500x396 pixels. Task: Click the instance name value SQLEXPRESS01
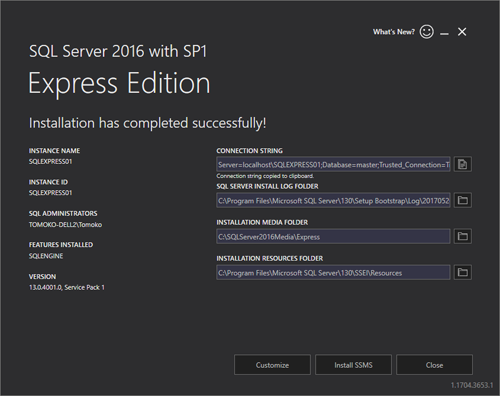pos(50,161)
